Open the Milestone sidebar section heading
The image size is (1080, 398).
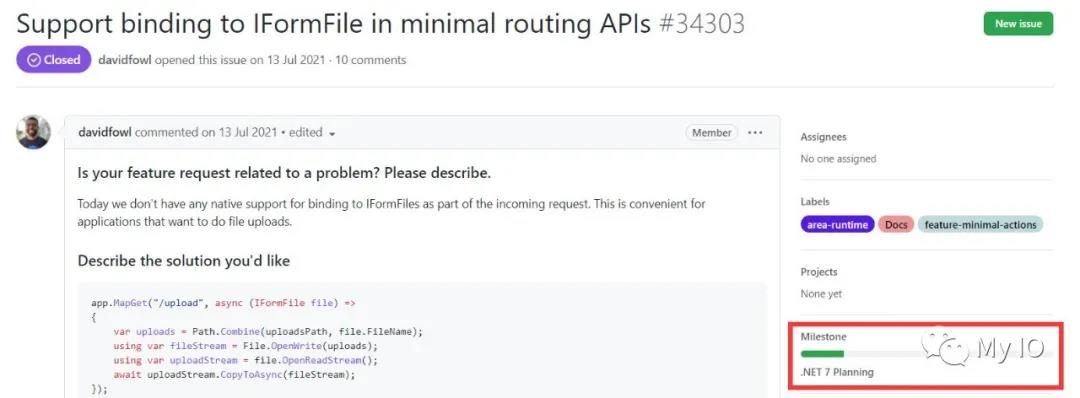[823, 337]
